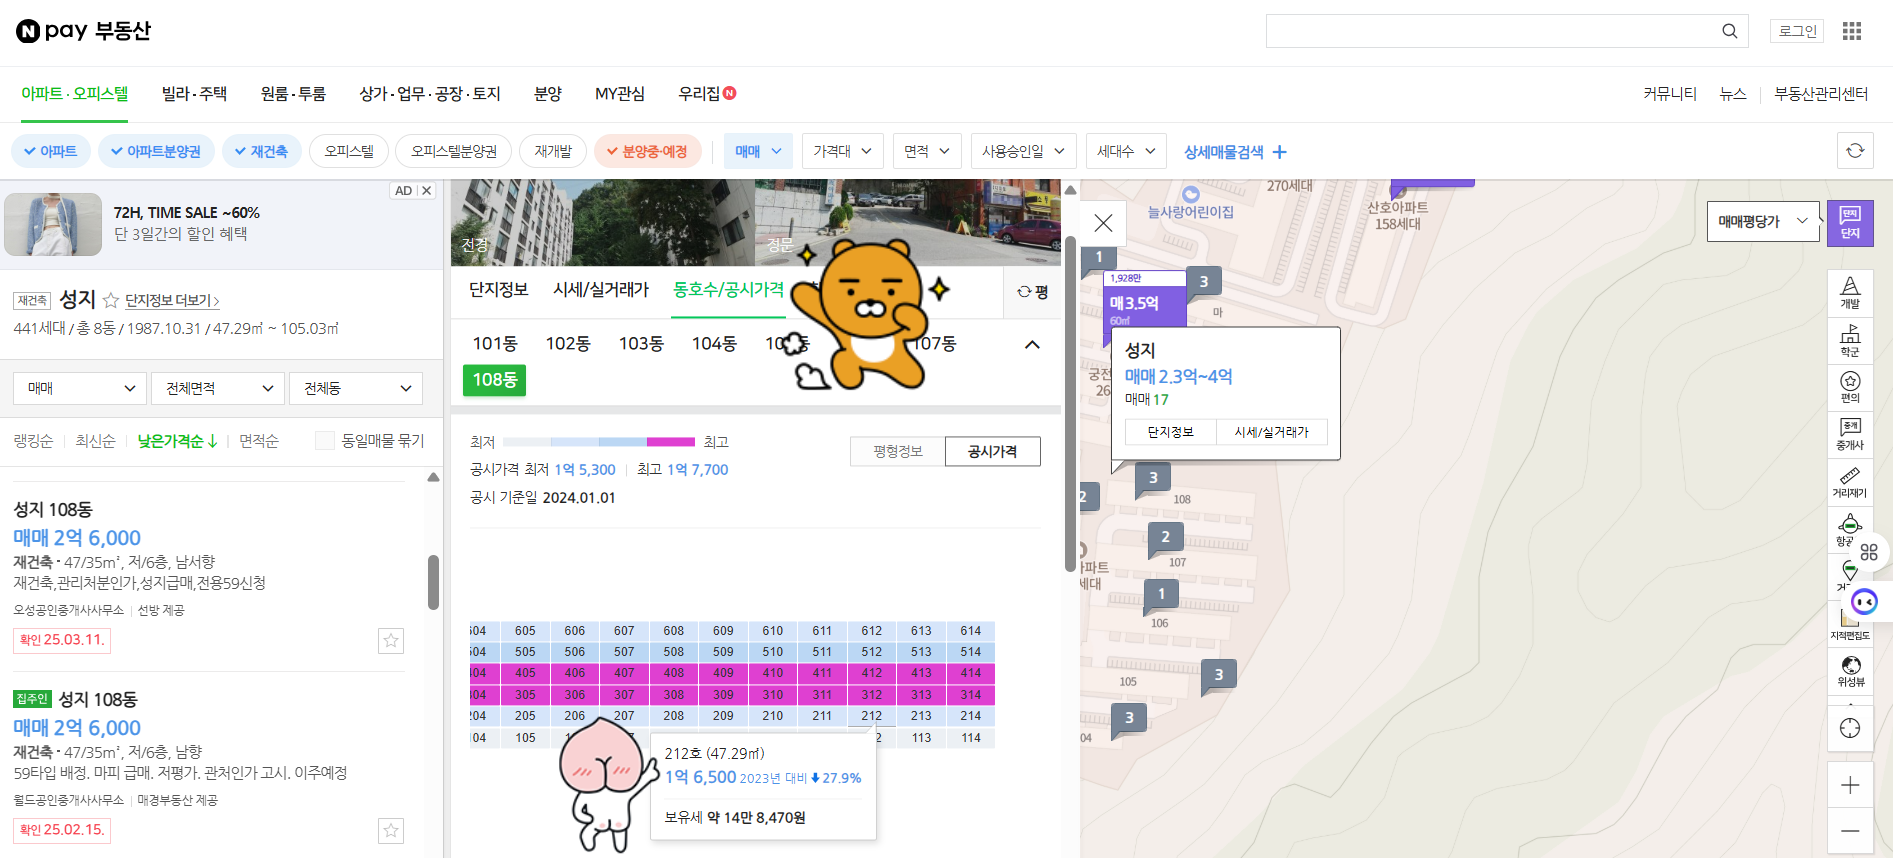1893x858 pixels.
Task: Collapse the building list chevron
Action: tap(1032, 345)
